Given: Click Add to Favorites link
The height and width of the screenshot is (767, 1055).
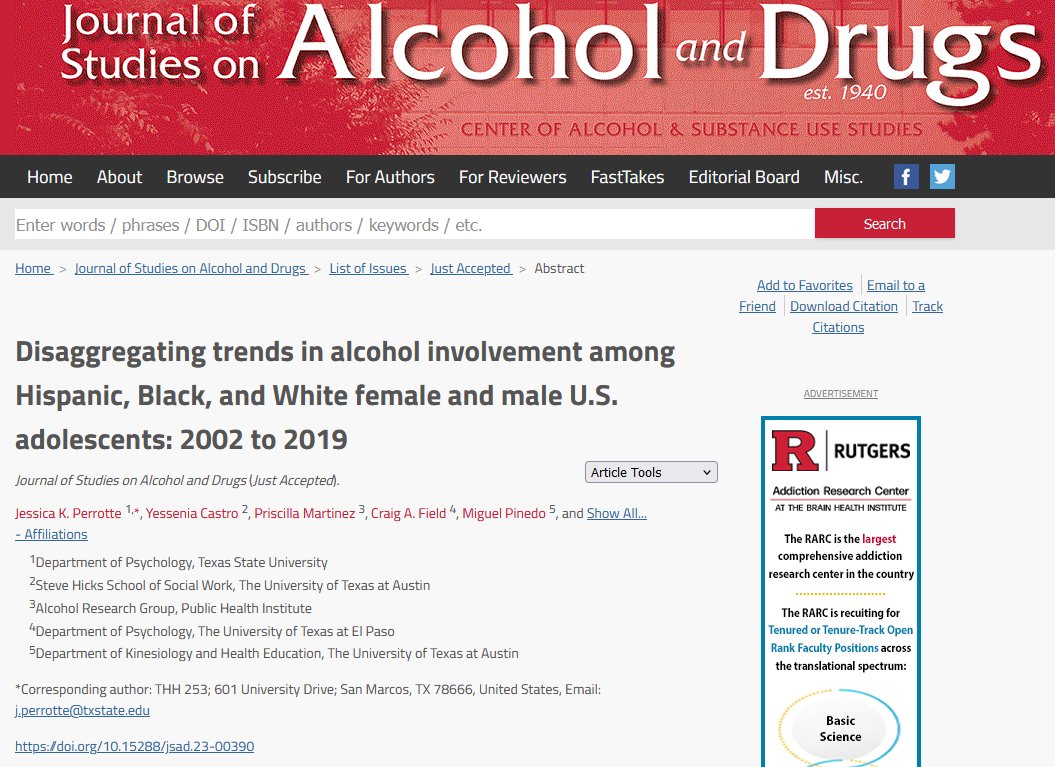Looking at the screenshot, I should [x=805, y=285].
